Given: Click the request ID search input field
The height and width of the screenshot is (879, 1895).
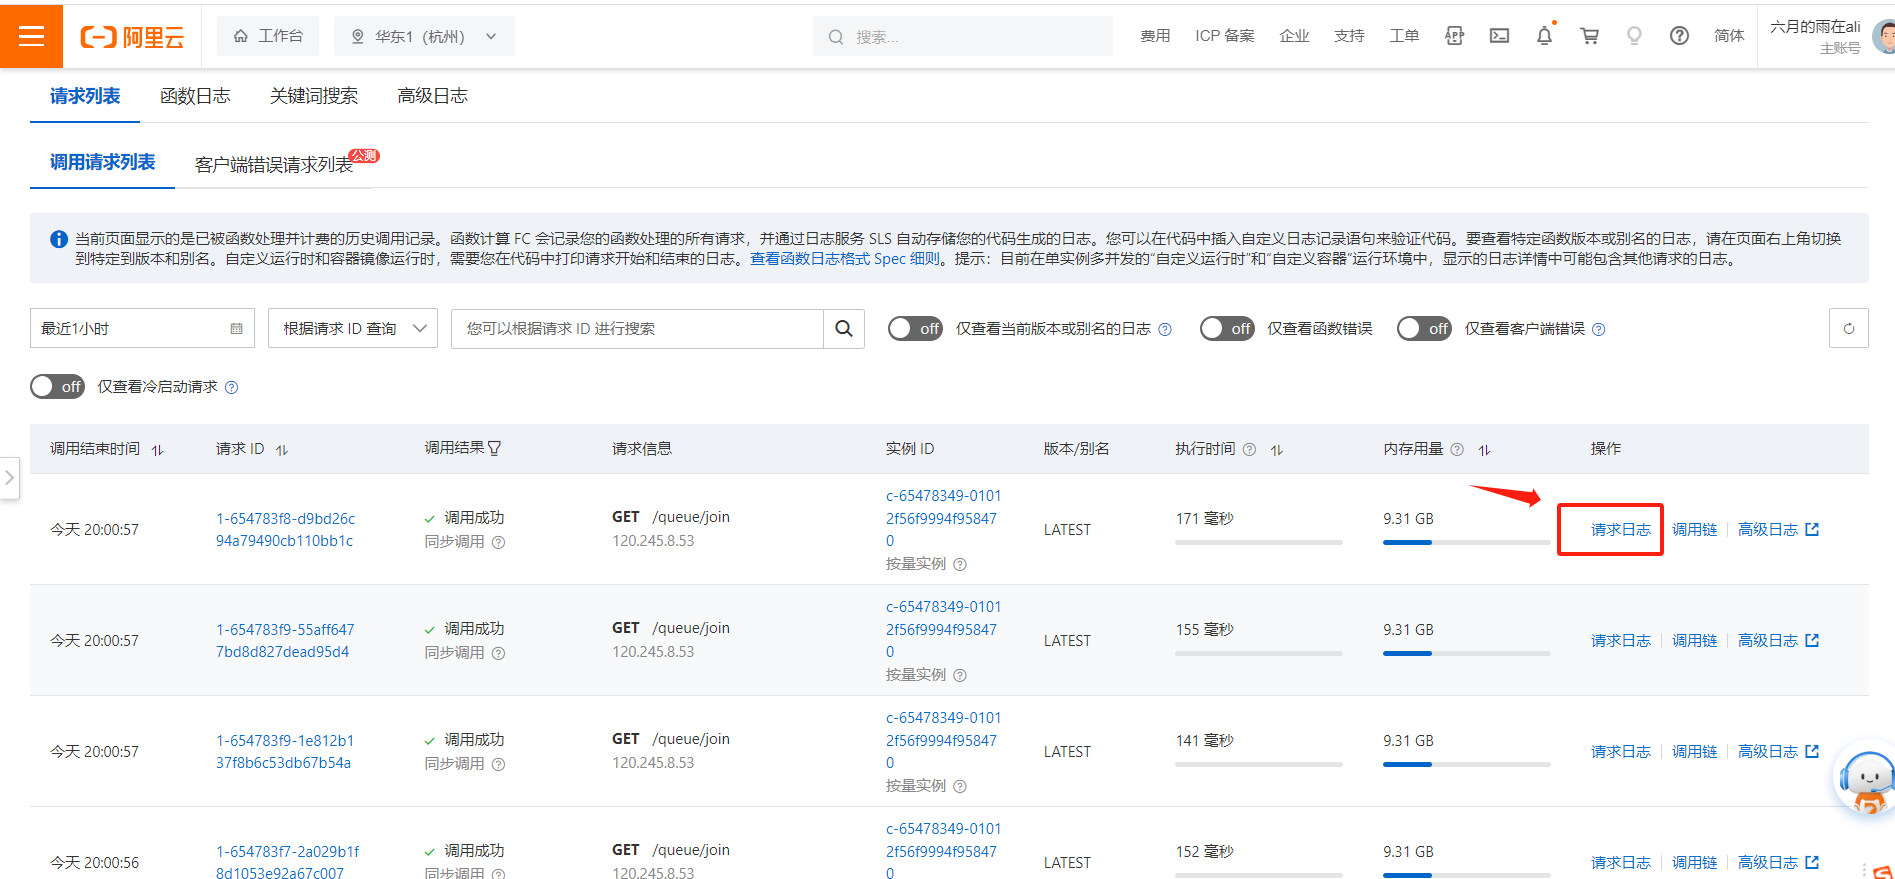Looking at the screenshot, I should click(637, 329).
